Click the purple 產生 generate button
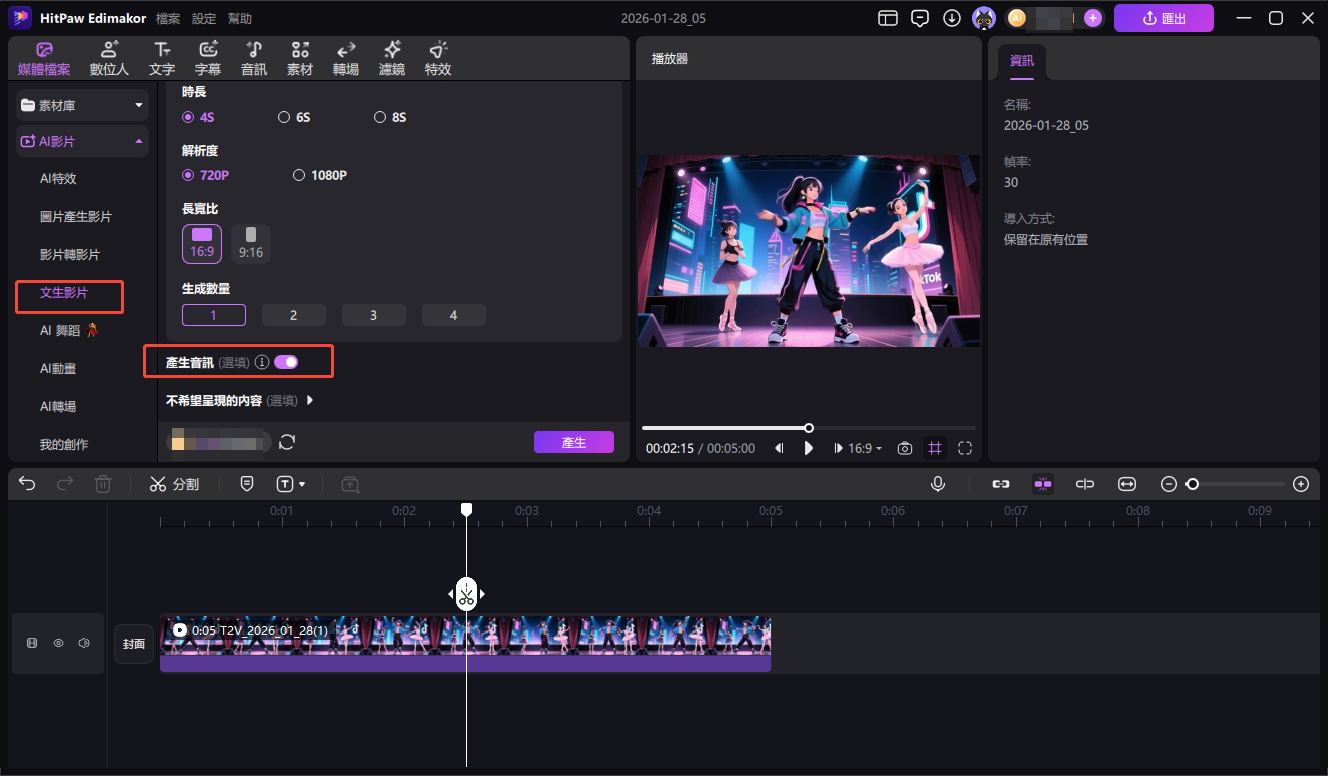The width and height of the screenshot is (1328, 776). coord(573,442)
